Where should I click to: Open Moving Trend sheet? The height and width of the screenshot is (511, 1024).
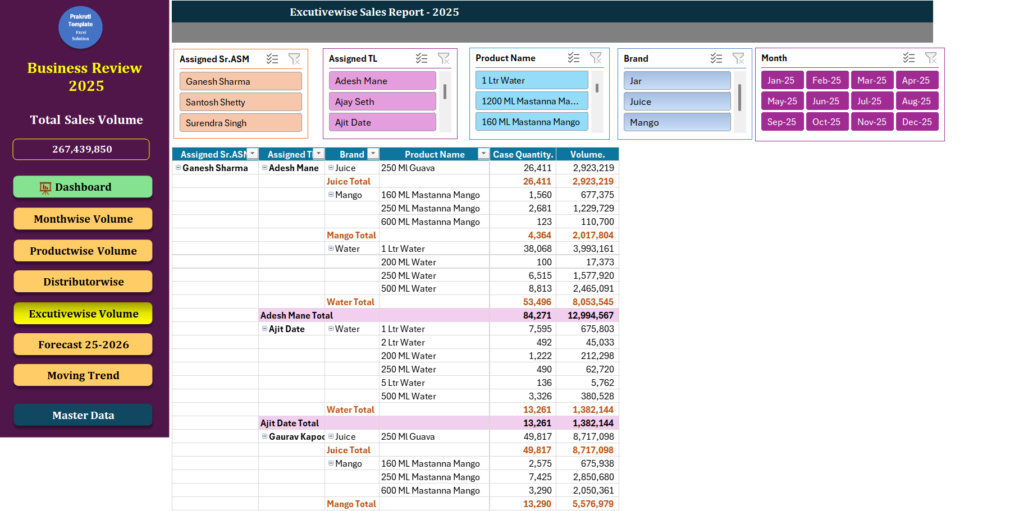pos(83,376)
